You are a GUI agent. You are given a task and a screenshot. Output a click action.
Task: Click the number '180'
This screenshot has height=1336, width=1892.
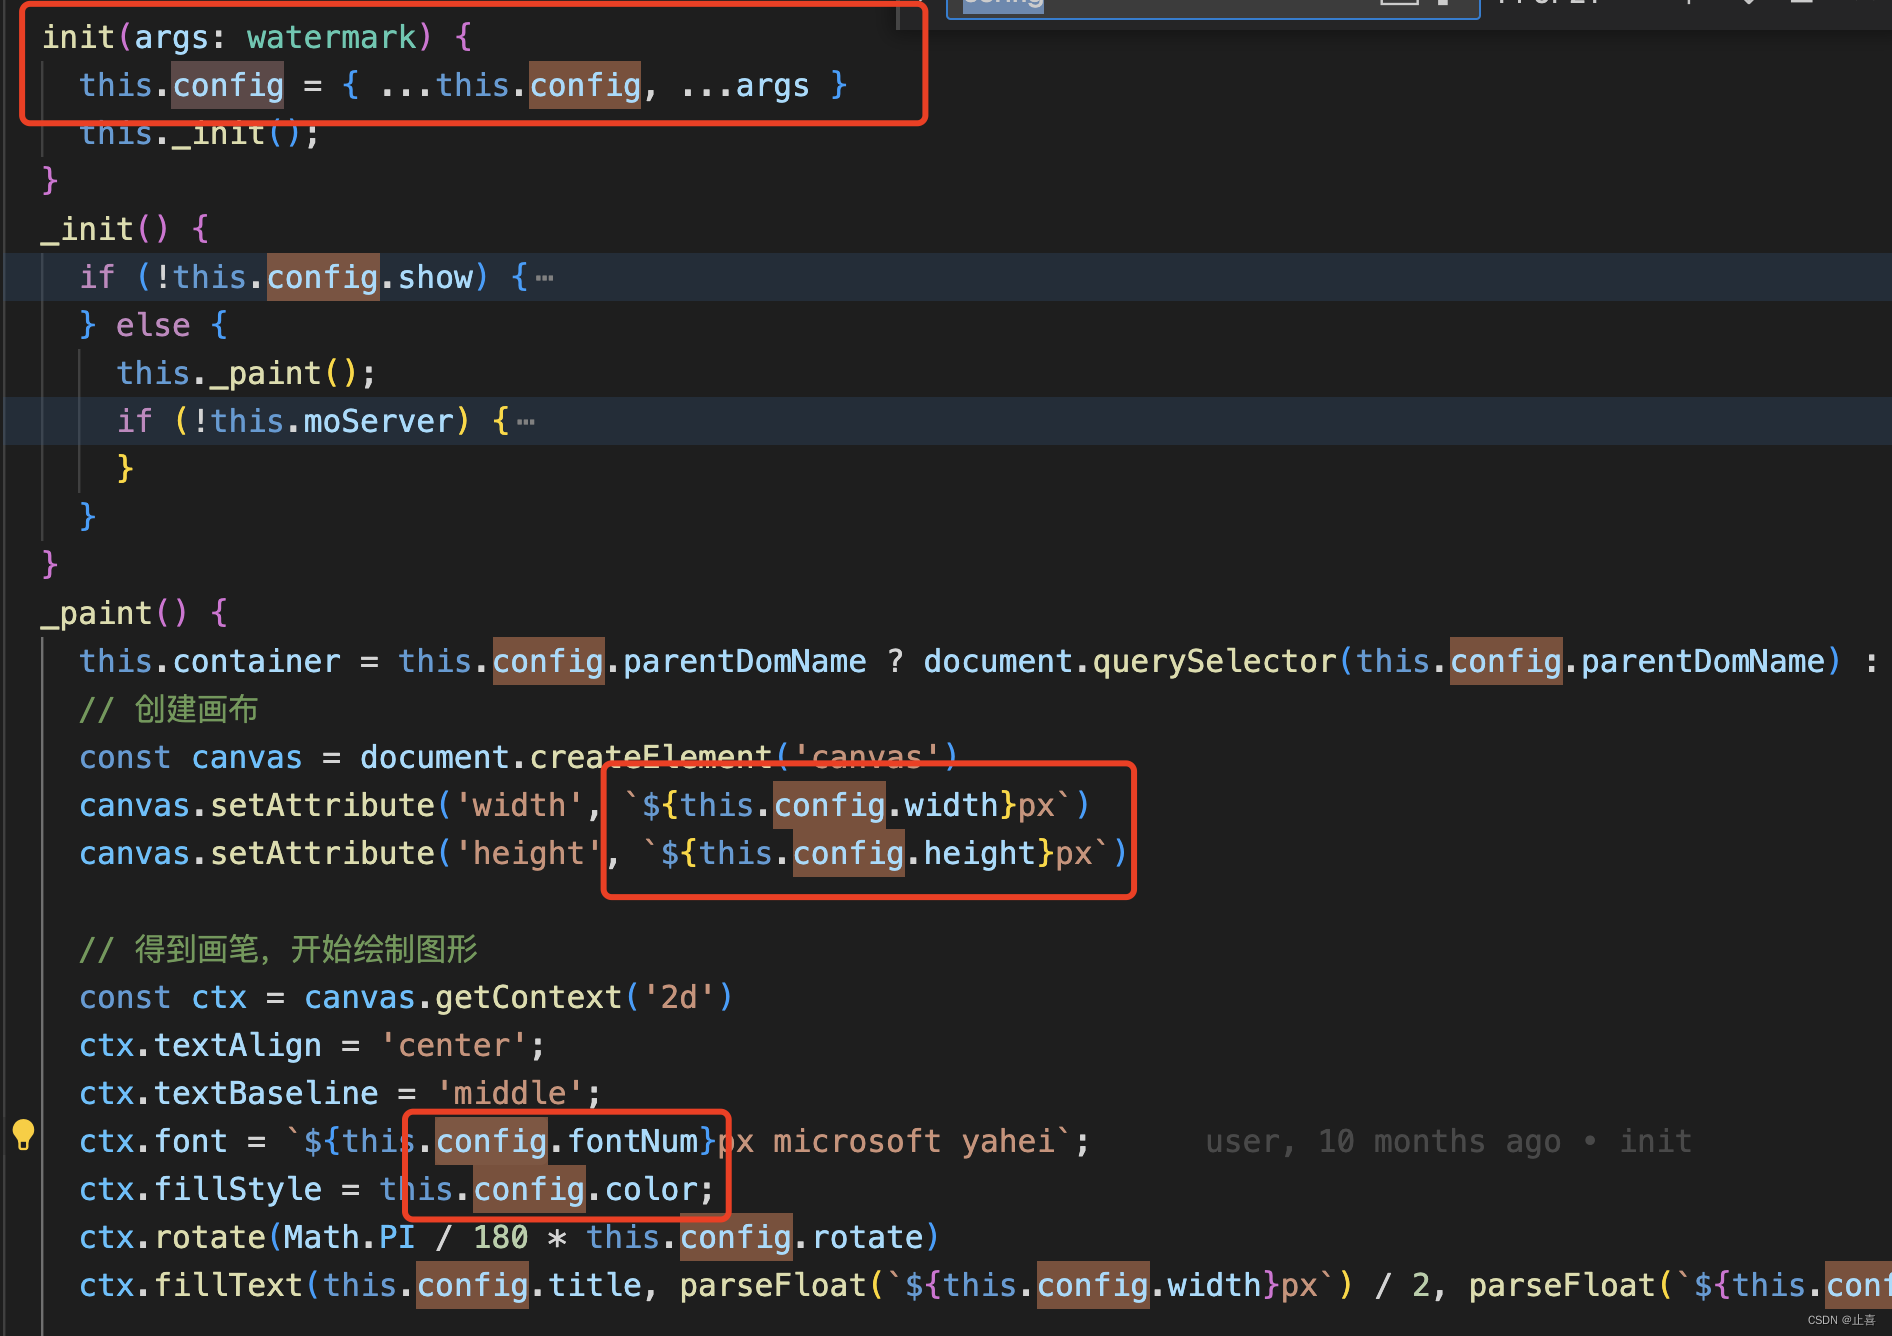[x=500, y=1237]
